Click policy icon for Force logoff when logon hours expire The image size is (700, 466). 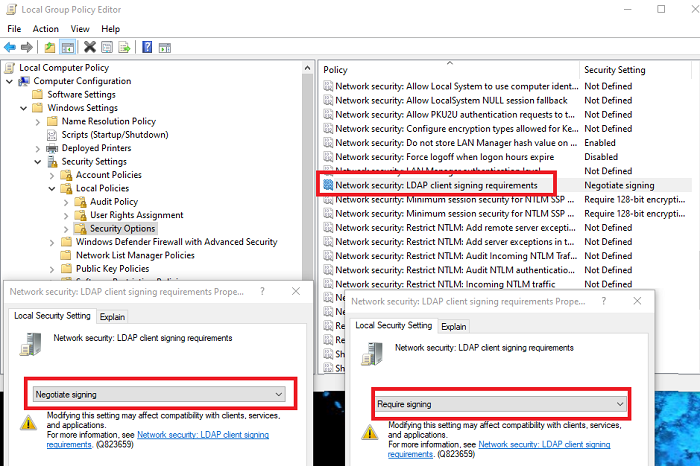[328, 157]
